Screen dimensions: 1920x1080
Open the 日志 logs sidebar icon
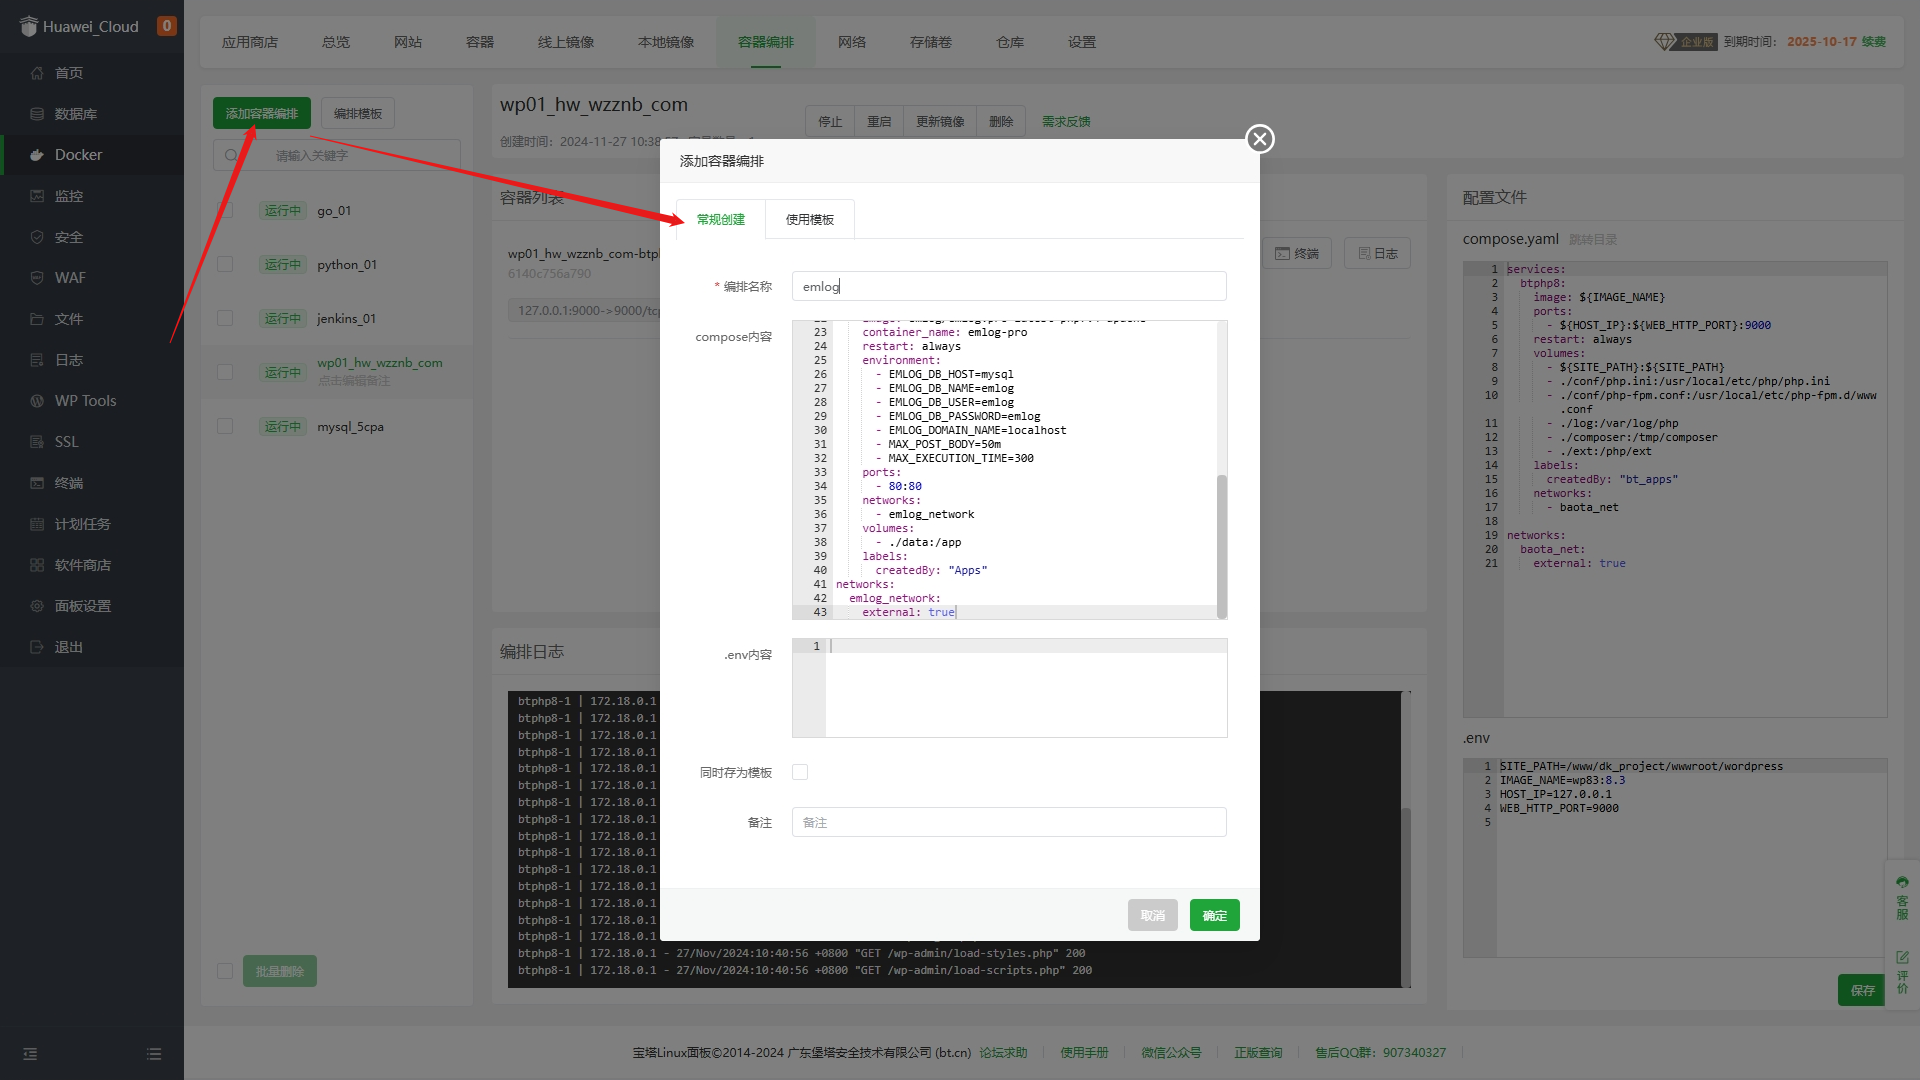tap(37, 360)
